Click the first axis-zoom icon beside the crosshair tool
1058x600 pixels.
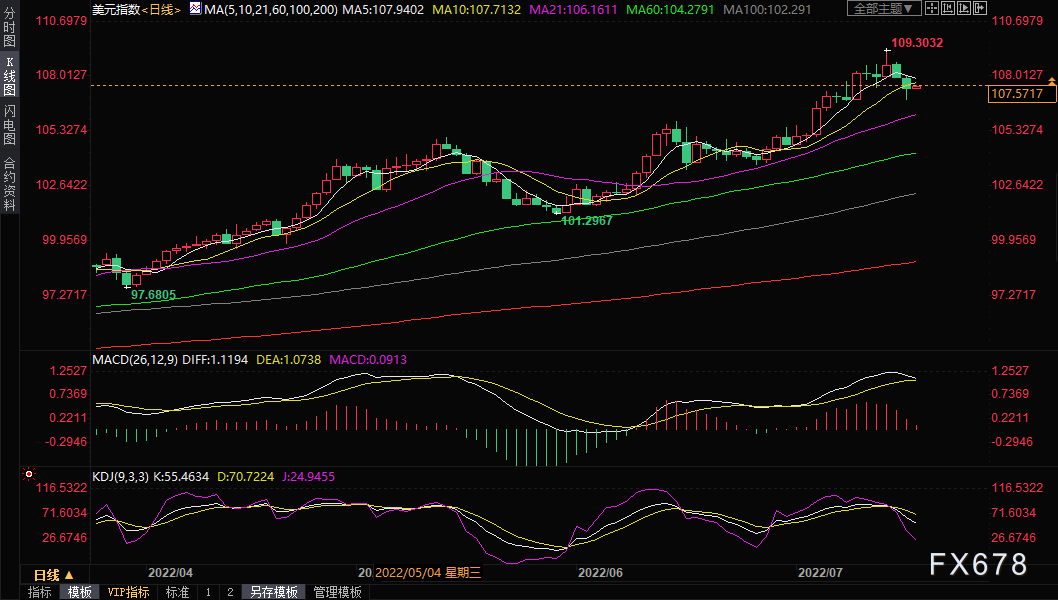(x=947, y=8)
